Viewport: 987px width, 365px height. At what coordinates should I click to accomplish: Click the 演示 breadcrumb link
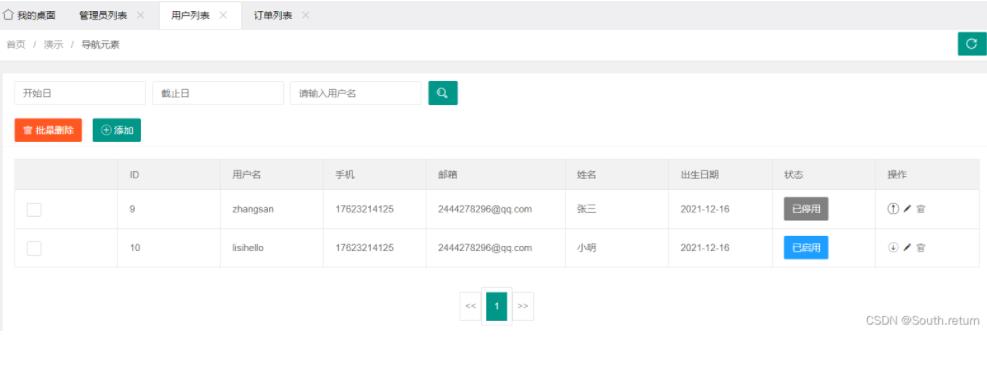[54, 45]
